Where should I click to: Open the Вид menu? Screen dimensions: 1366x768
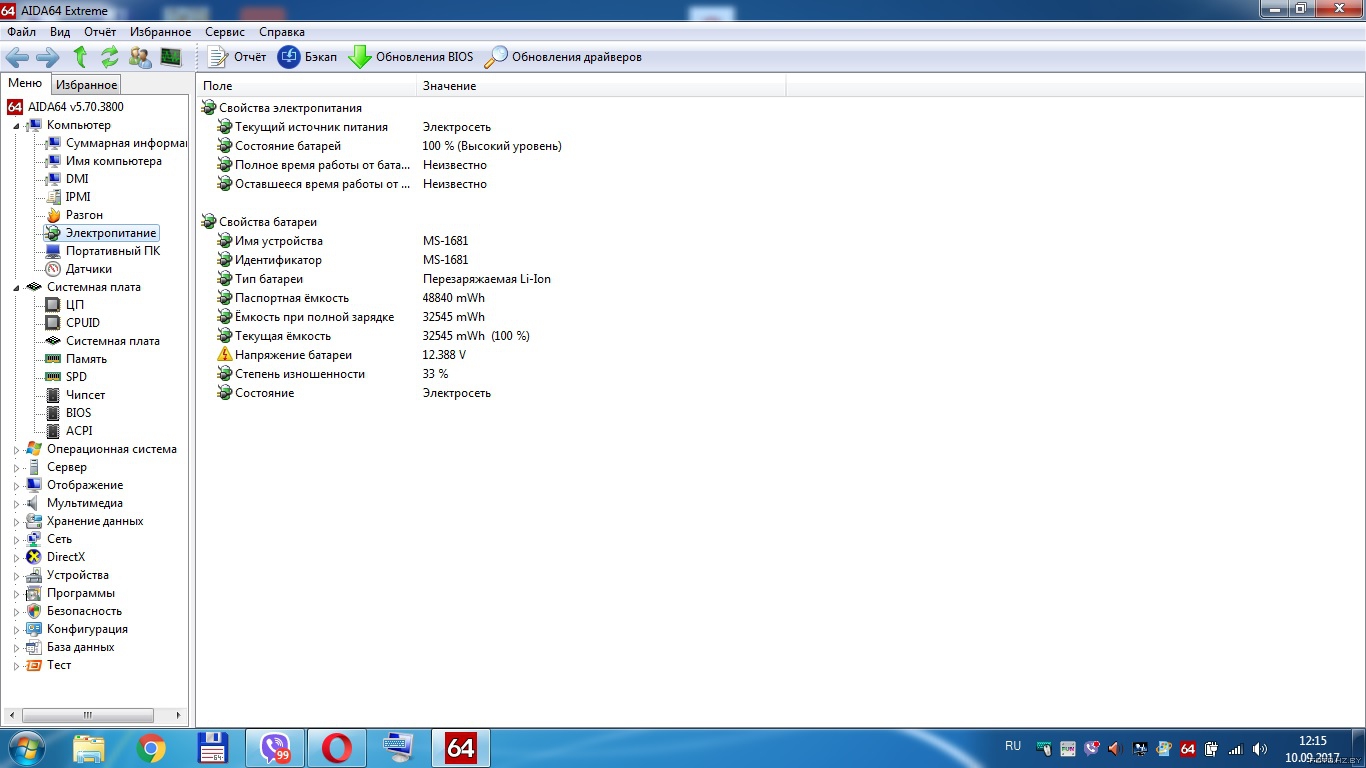pyautogui.click(x=60, y=32)
